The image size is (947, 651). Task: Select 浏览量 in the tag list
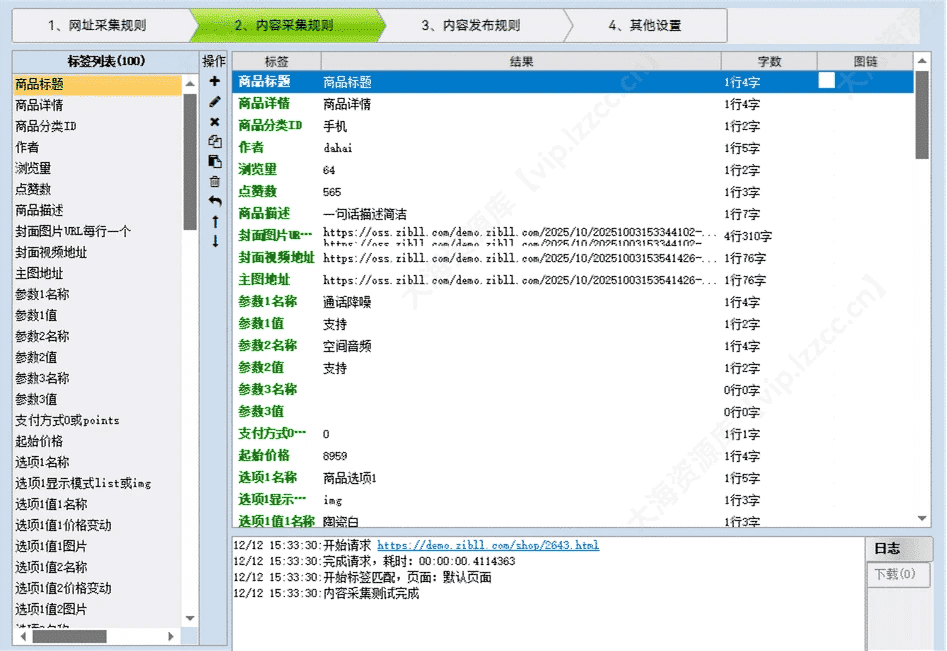pos(97,168)
